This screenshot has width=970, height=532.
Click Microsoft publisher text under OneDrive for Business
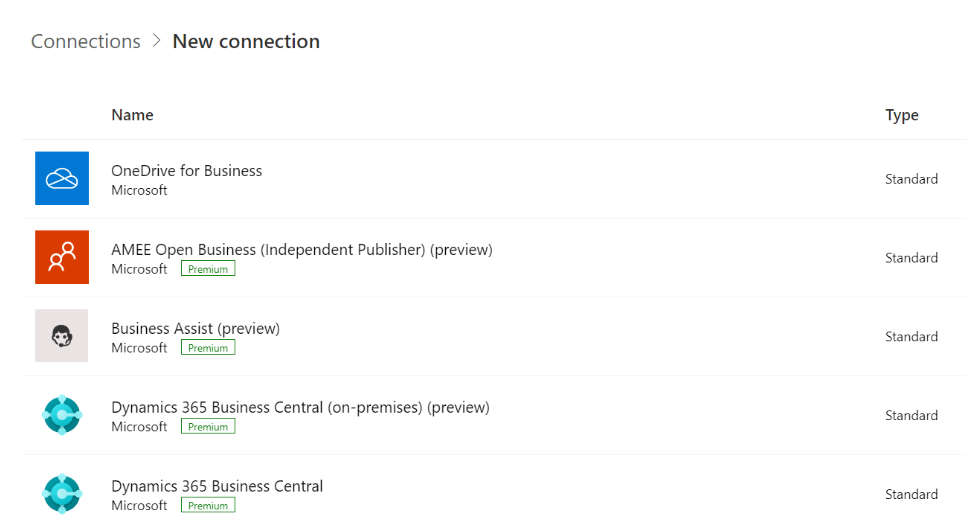click(x=139, y=191)
